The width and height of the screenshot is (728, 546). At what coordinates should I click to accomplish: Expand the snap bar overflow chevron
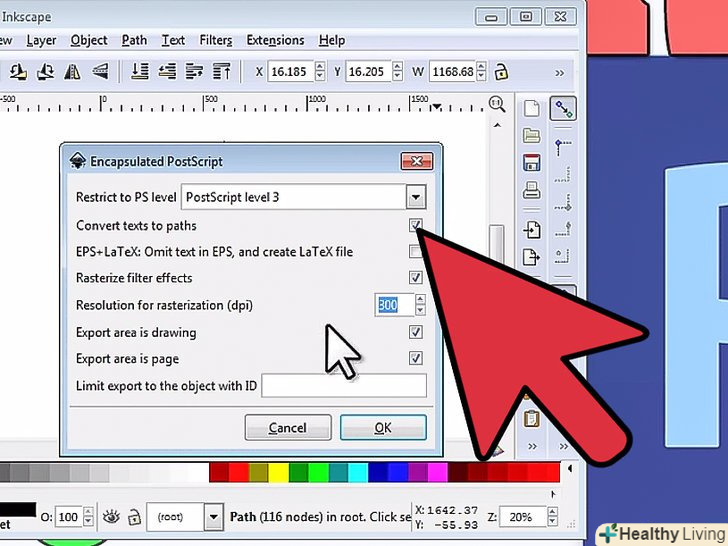(x=564, y=447)
